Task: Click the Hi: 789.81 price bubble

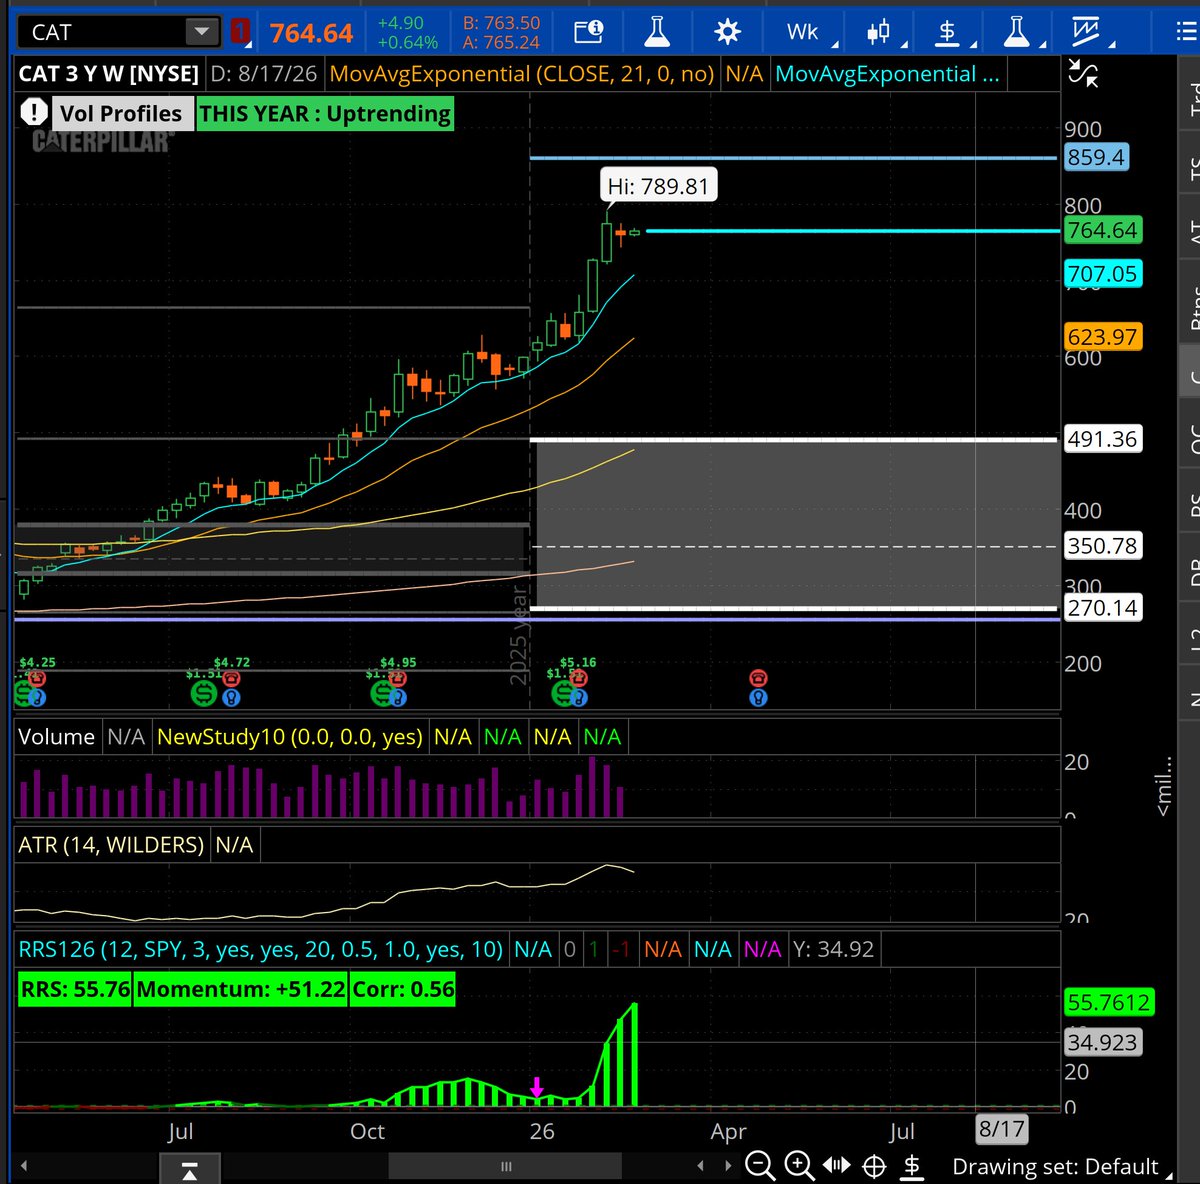Action: tap(658, 186)
